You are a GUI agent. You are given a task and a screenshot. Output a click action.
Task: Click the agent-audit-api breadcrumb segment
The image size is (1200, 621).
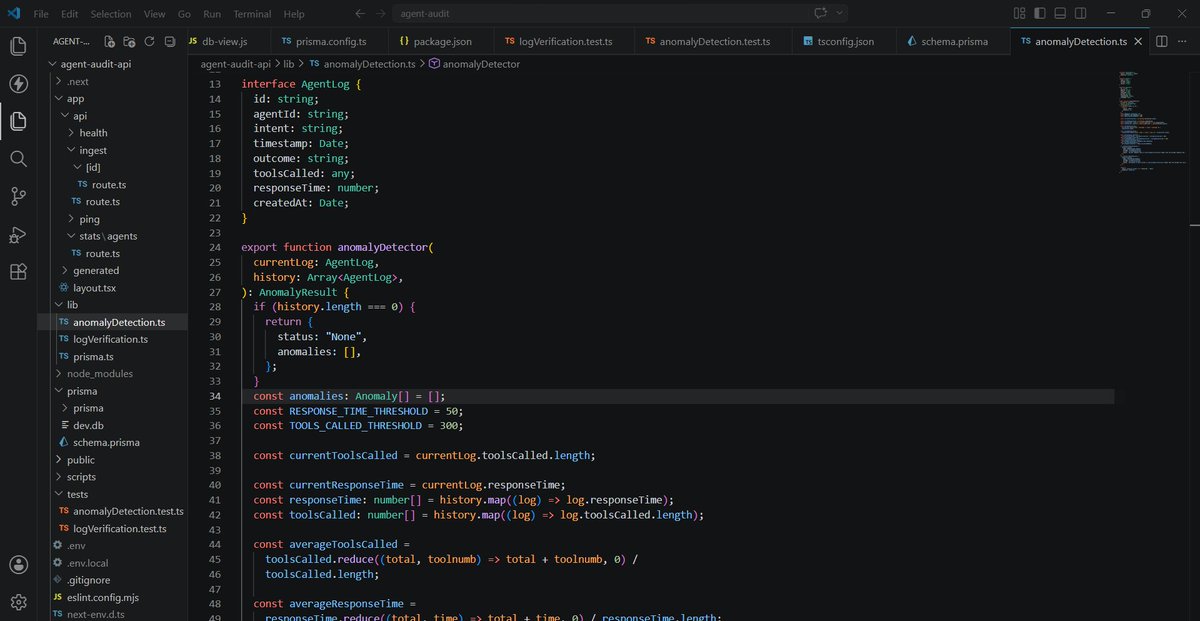(x=236, y=64)
